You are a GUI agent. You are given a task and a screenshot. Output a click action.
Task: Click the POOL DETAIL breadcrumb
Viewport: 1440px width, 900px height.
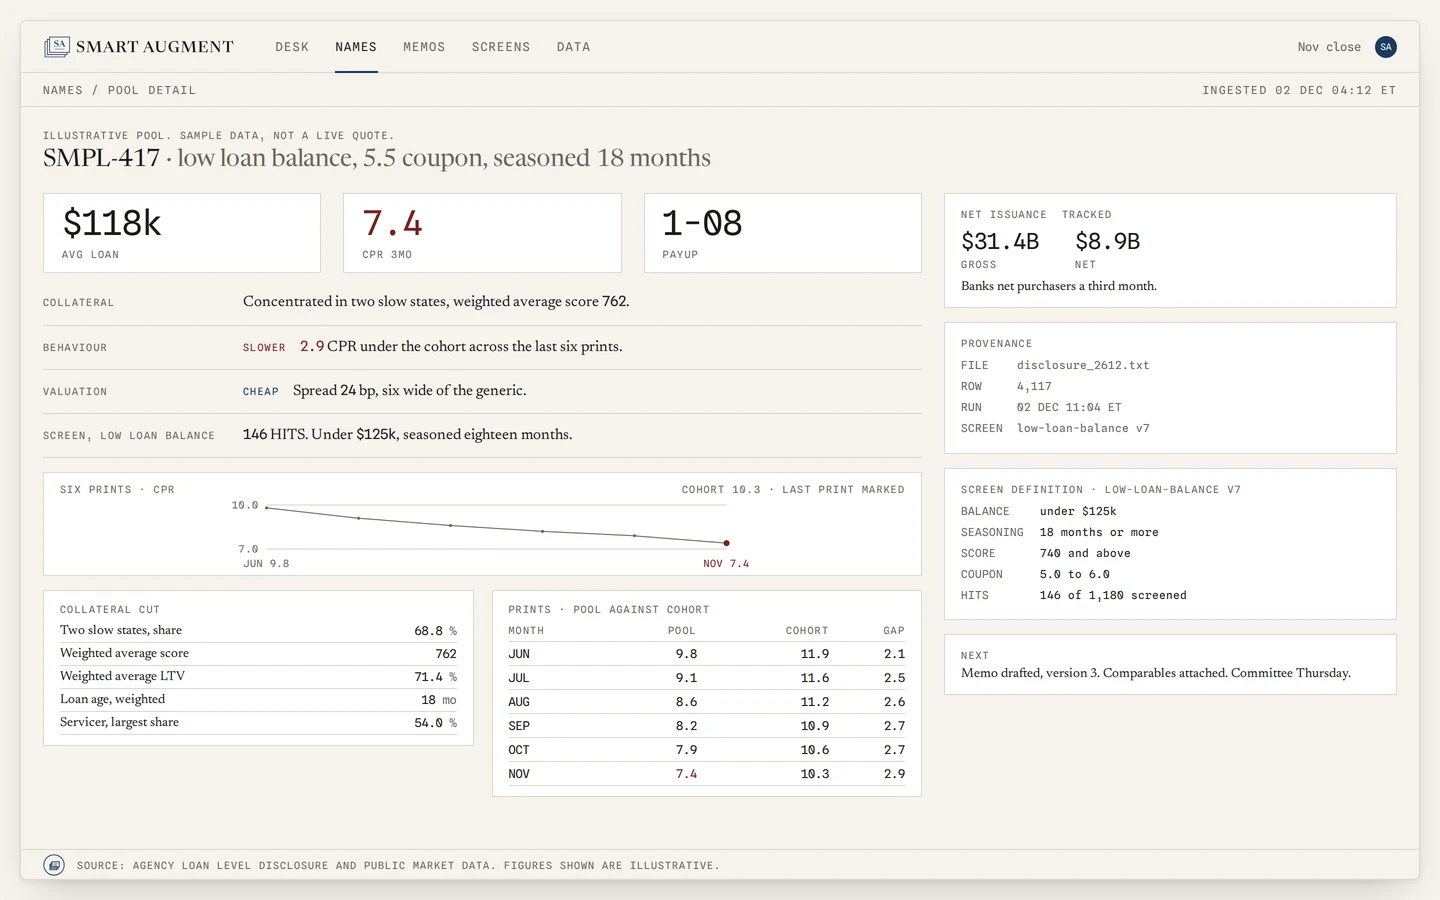coord(152,90)
